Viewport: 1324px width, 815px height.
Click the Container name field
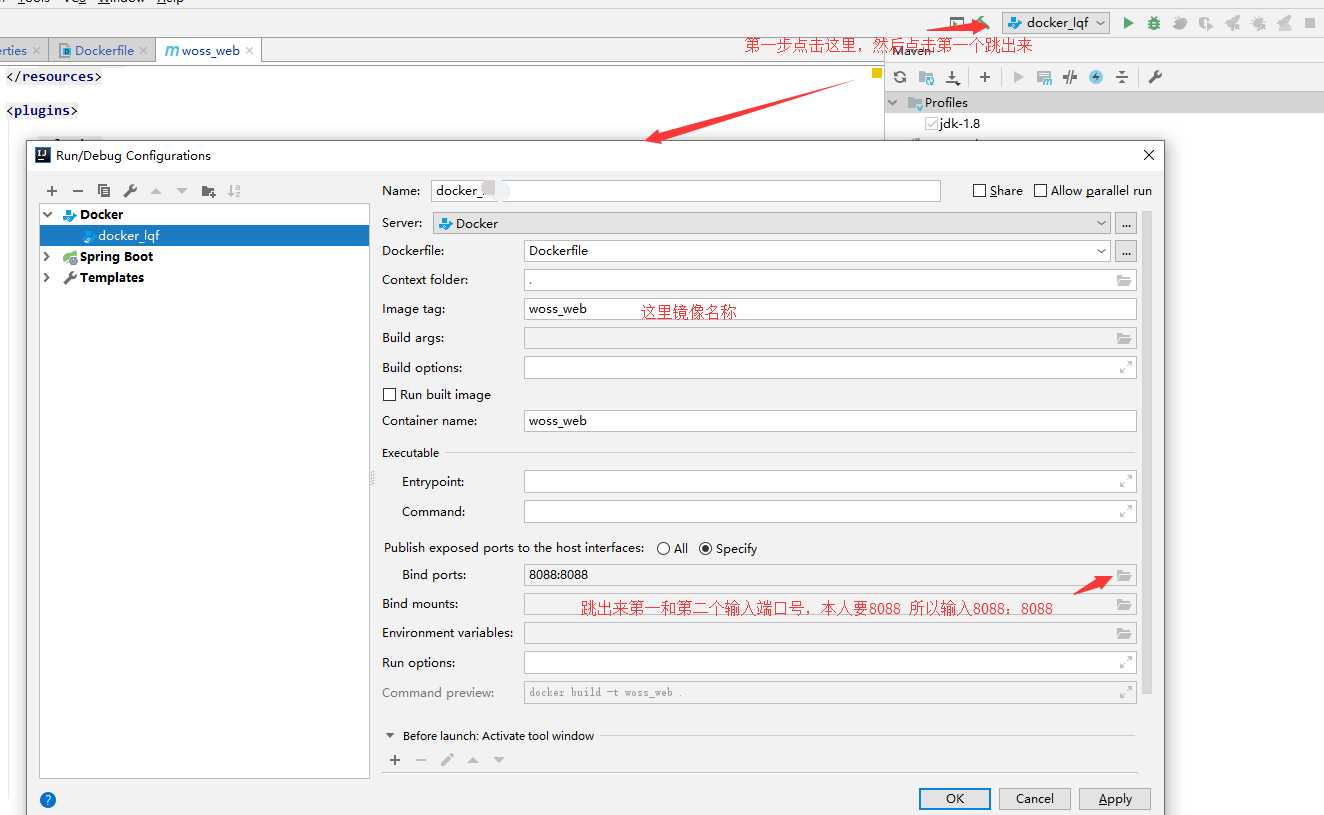[830, 421]
